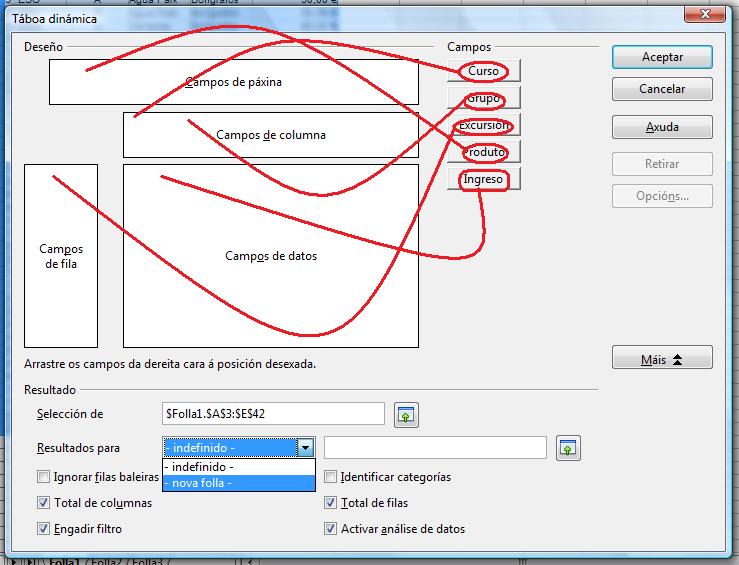Disable Engadir filtro checkbox
The image size is (739, 565).
point(43,529)
